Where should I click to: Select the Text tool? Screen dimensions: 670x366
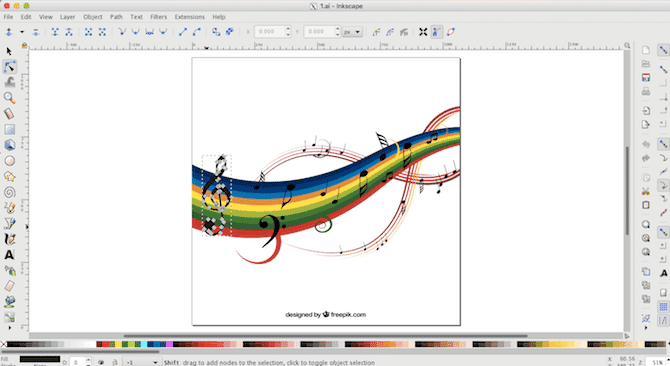[x=9, y=255]
